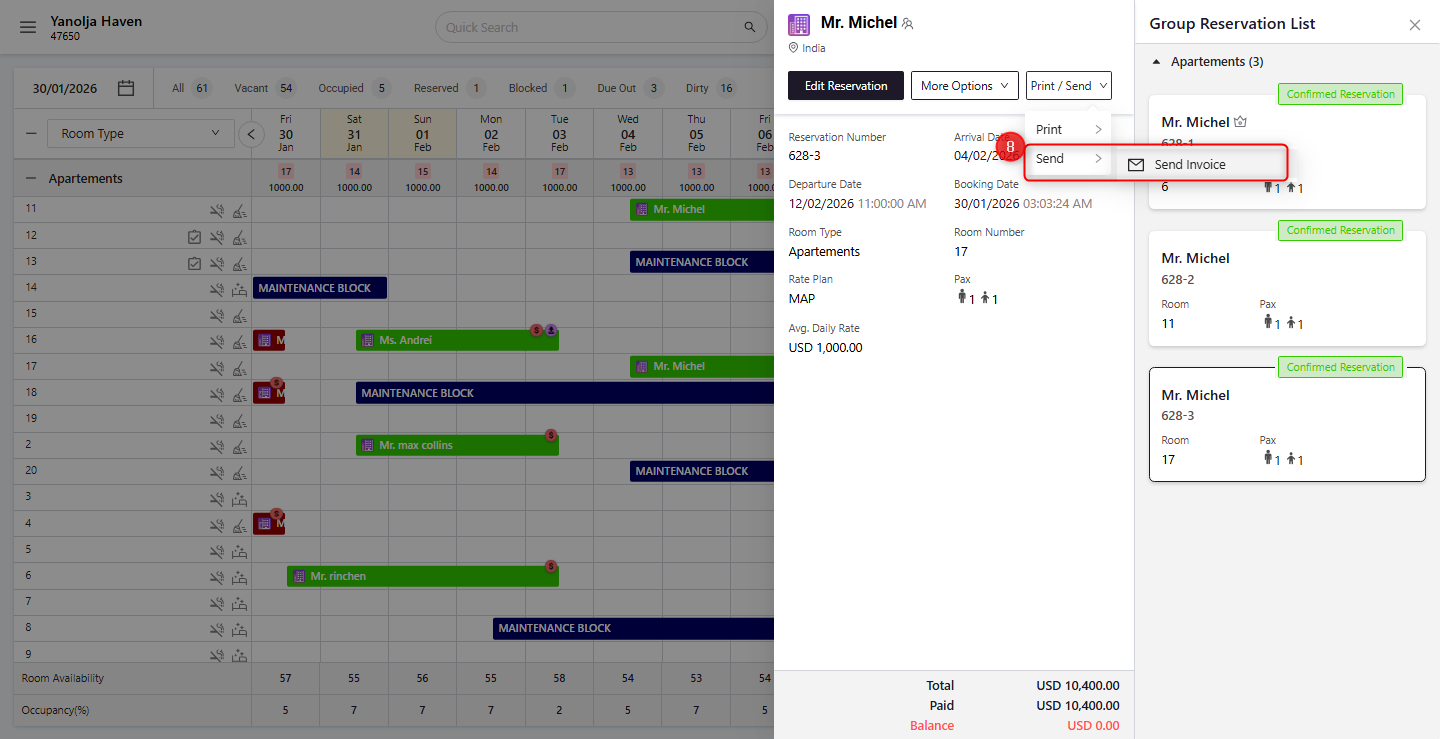This screenshot has height=739, width=1440.
Task: Open the Room Type dropdown
Action: 141,134
